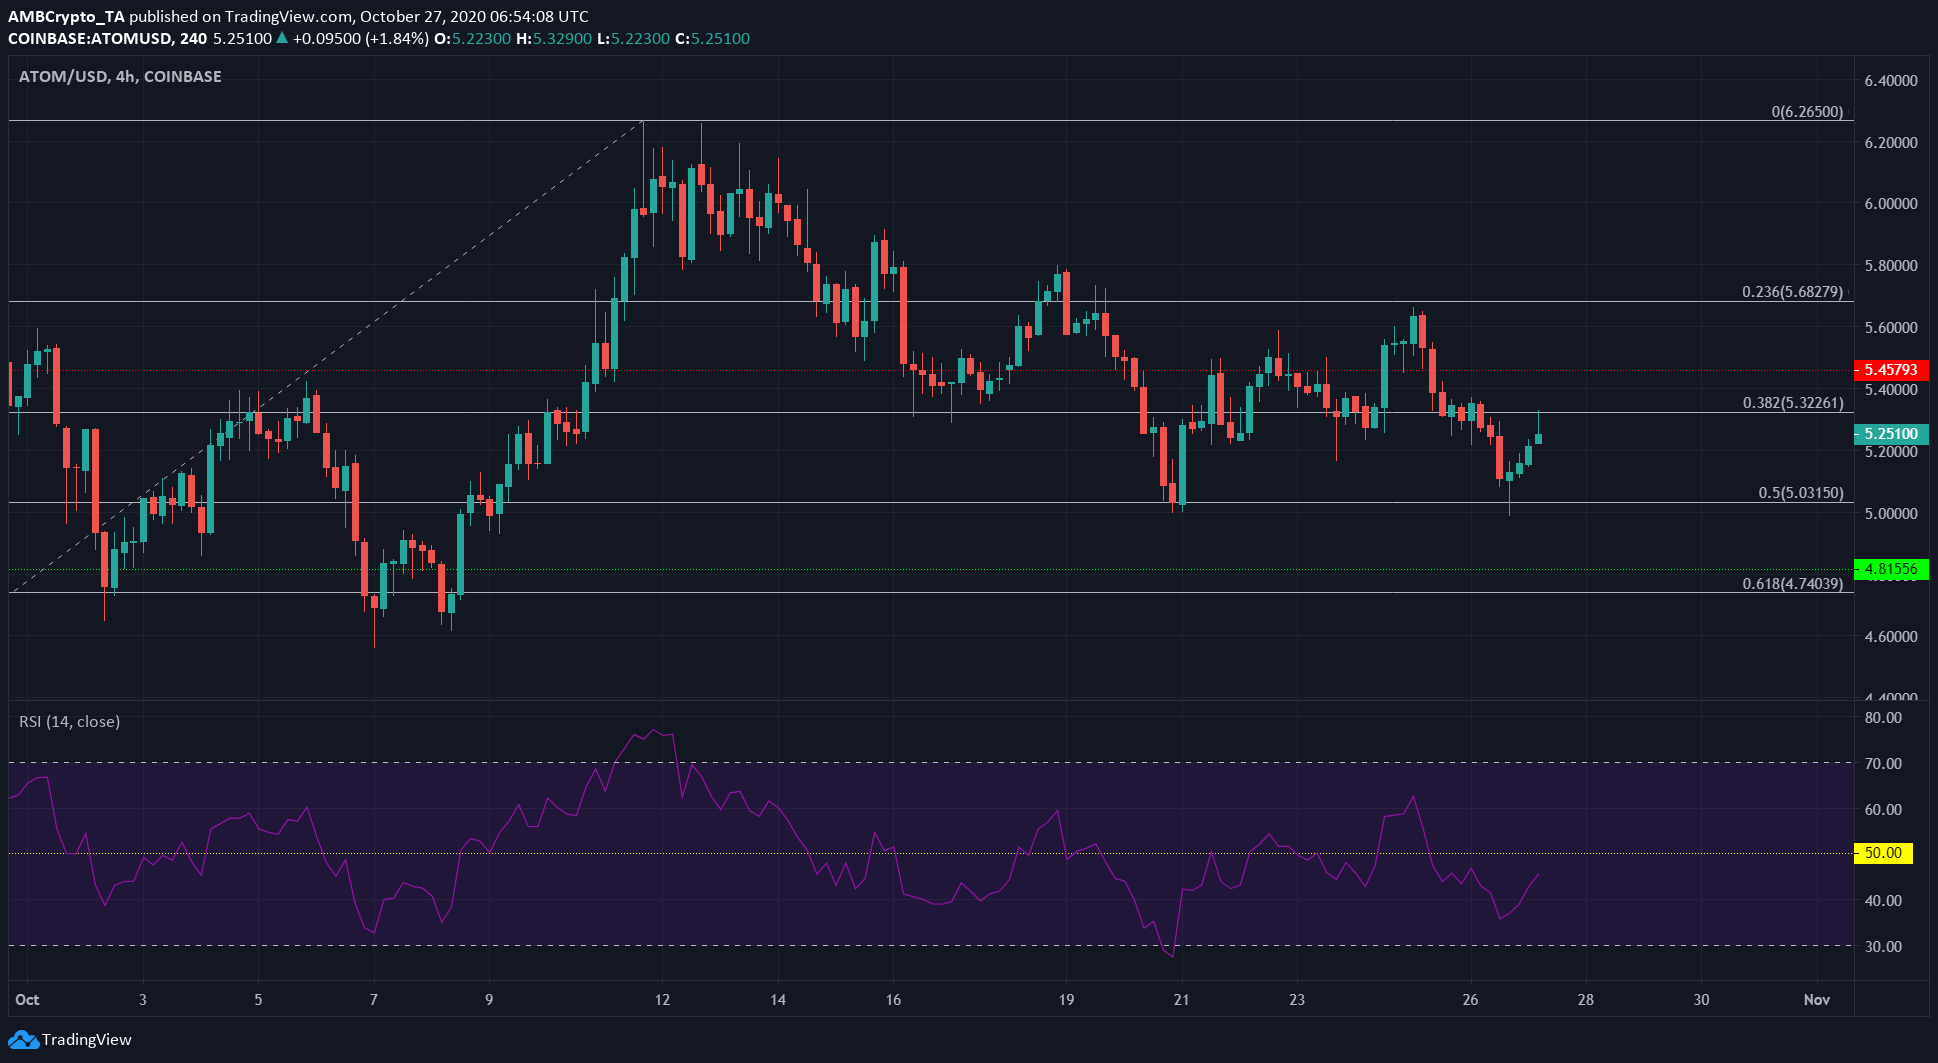The image size is (1938, 1063).
Task: Click the Oct date axis label
Action: coord(27,1000)
